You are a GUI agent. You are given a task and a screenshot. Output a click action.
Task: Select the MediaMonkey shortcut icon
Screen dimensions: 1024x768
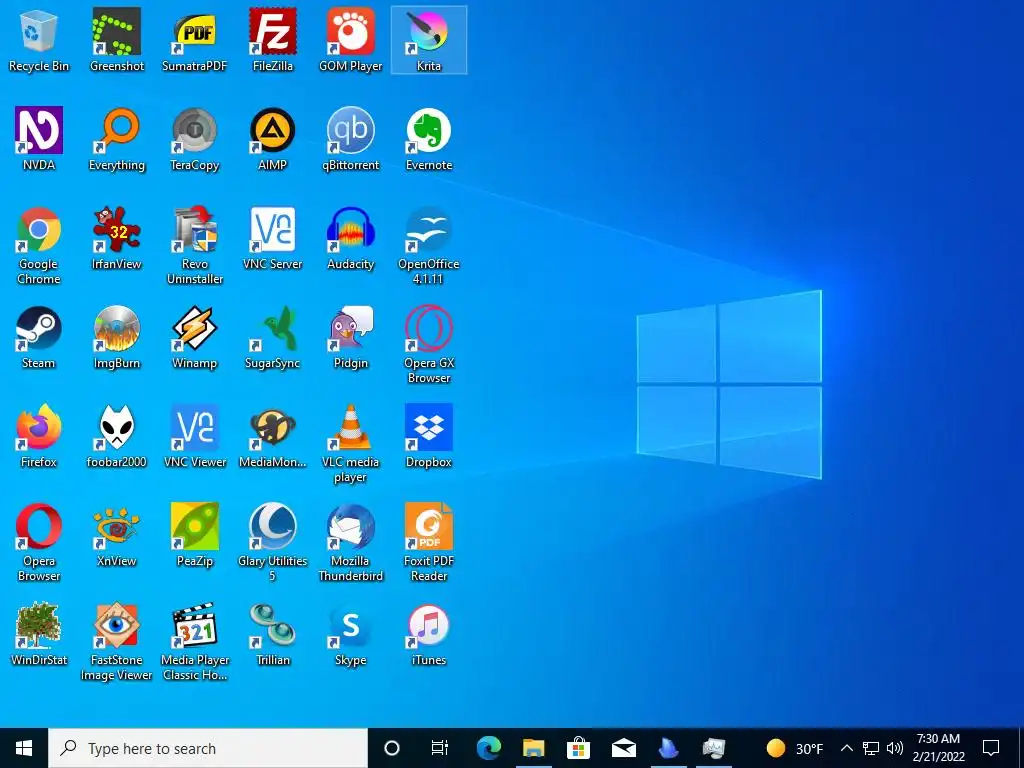pyautogui.click(x=272, y=436)
